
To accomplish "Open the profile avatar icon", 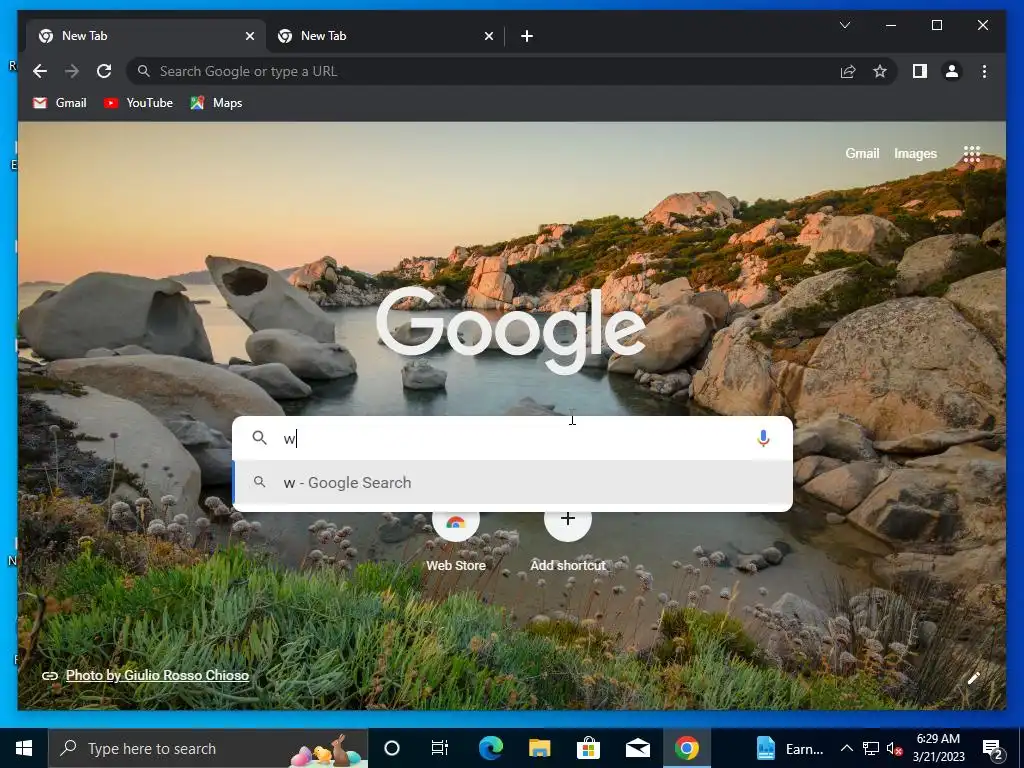I will 952,71.
